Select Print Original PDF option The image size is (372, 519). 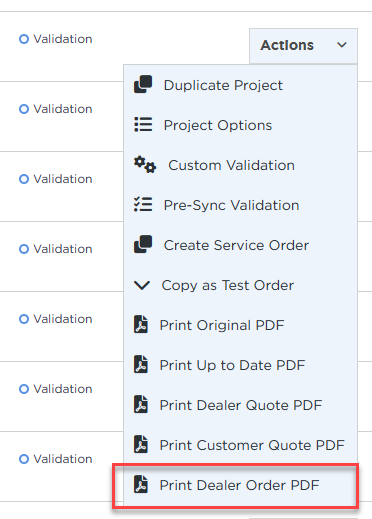(240, 325)
